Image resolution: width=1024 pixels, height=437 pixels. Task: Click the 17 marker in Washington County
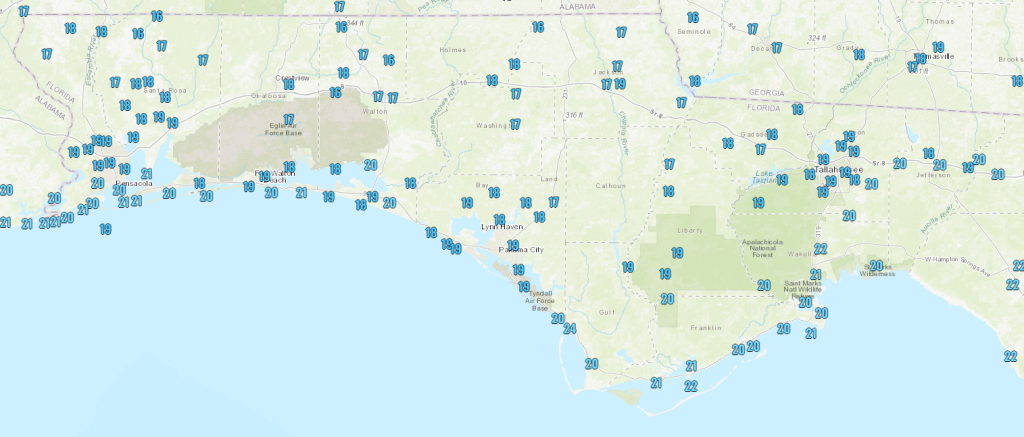515,125
